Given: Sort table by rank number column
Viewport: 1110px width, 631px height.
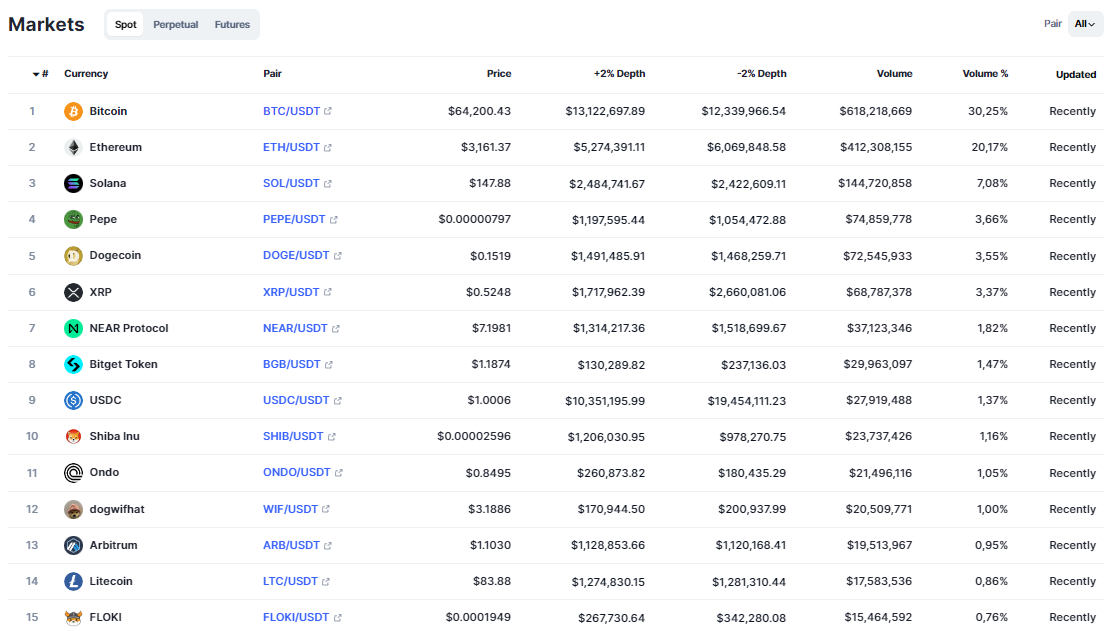Looking at the screenshot, I should (x=40, y=74).
